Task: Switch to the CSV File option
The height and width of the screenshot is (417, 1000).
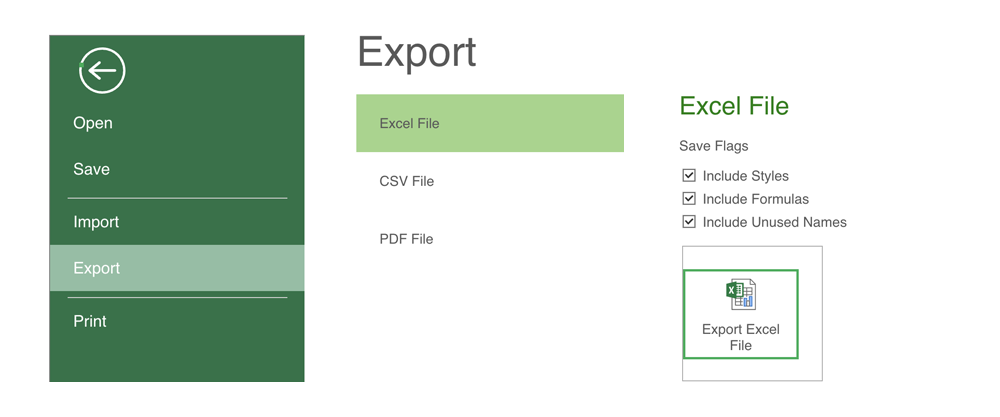Action: coord(407,181)
